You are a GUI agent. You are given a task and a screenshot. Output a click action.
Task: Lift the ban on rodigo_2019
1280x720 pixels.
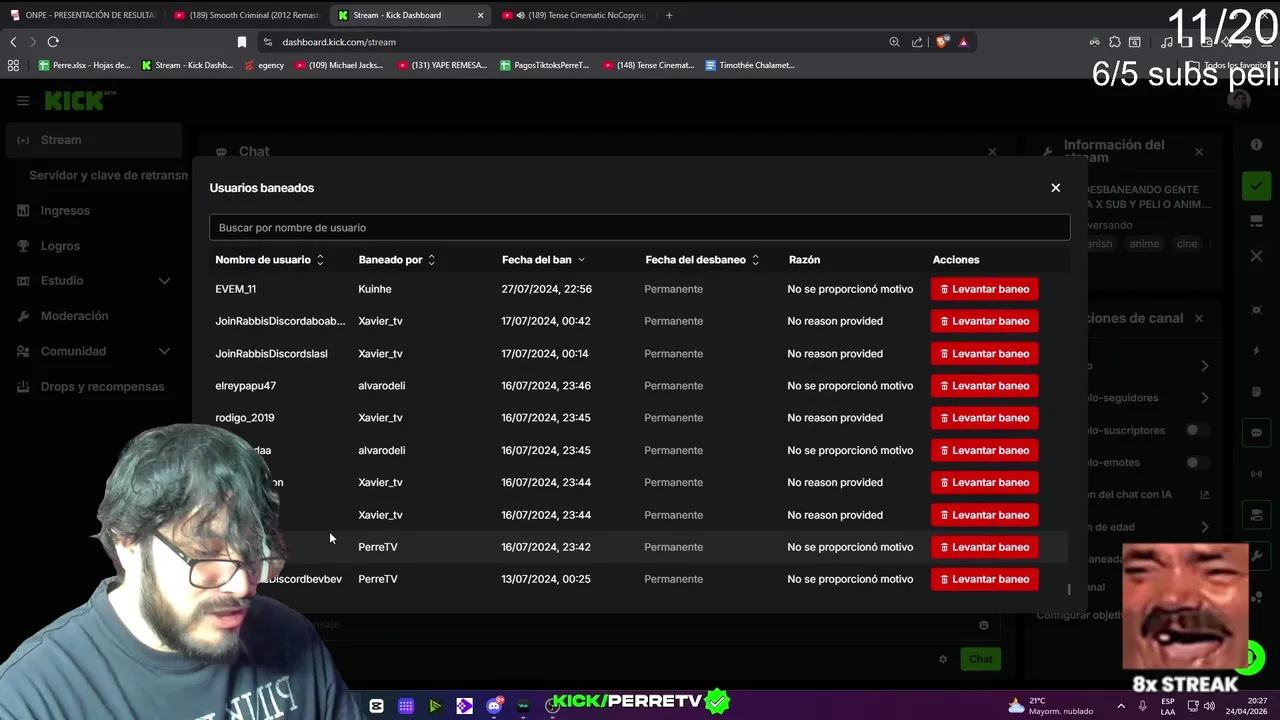[x=985, y=418]
